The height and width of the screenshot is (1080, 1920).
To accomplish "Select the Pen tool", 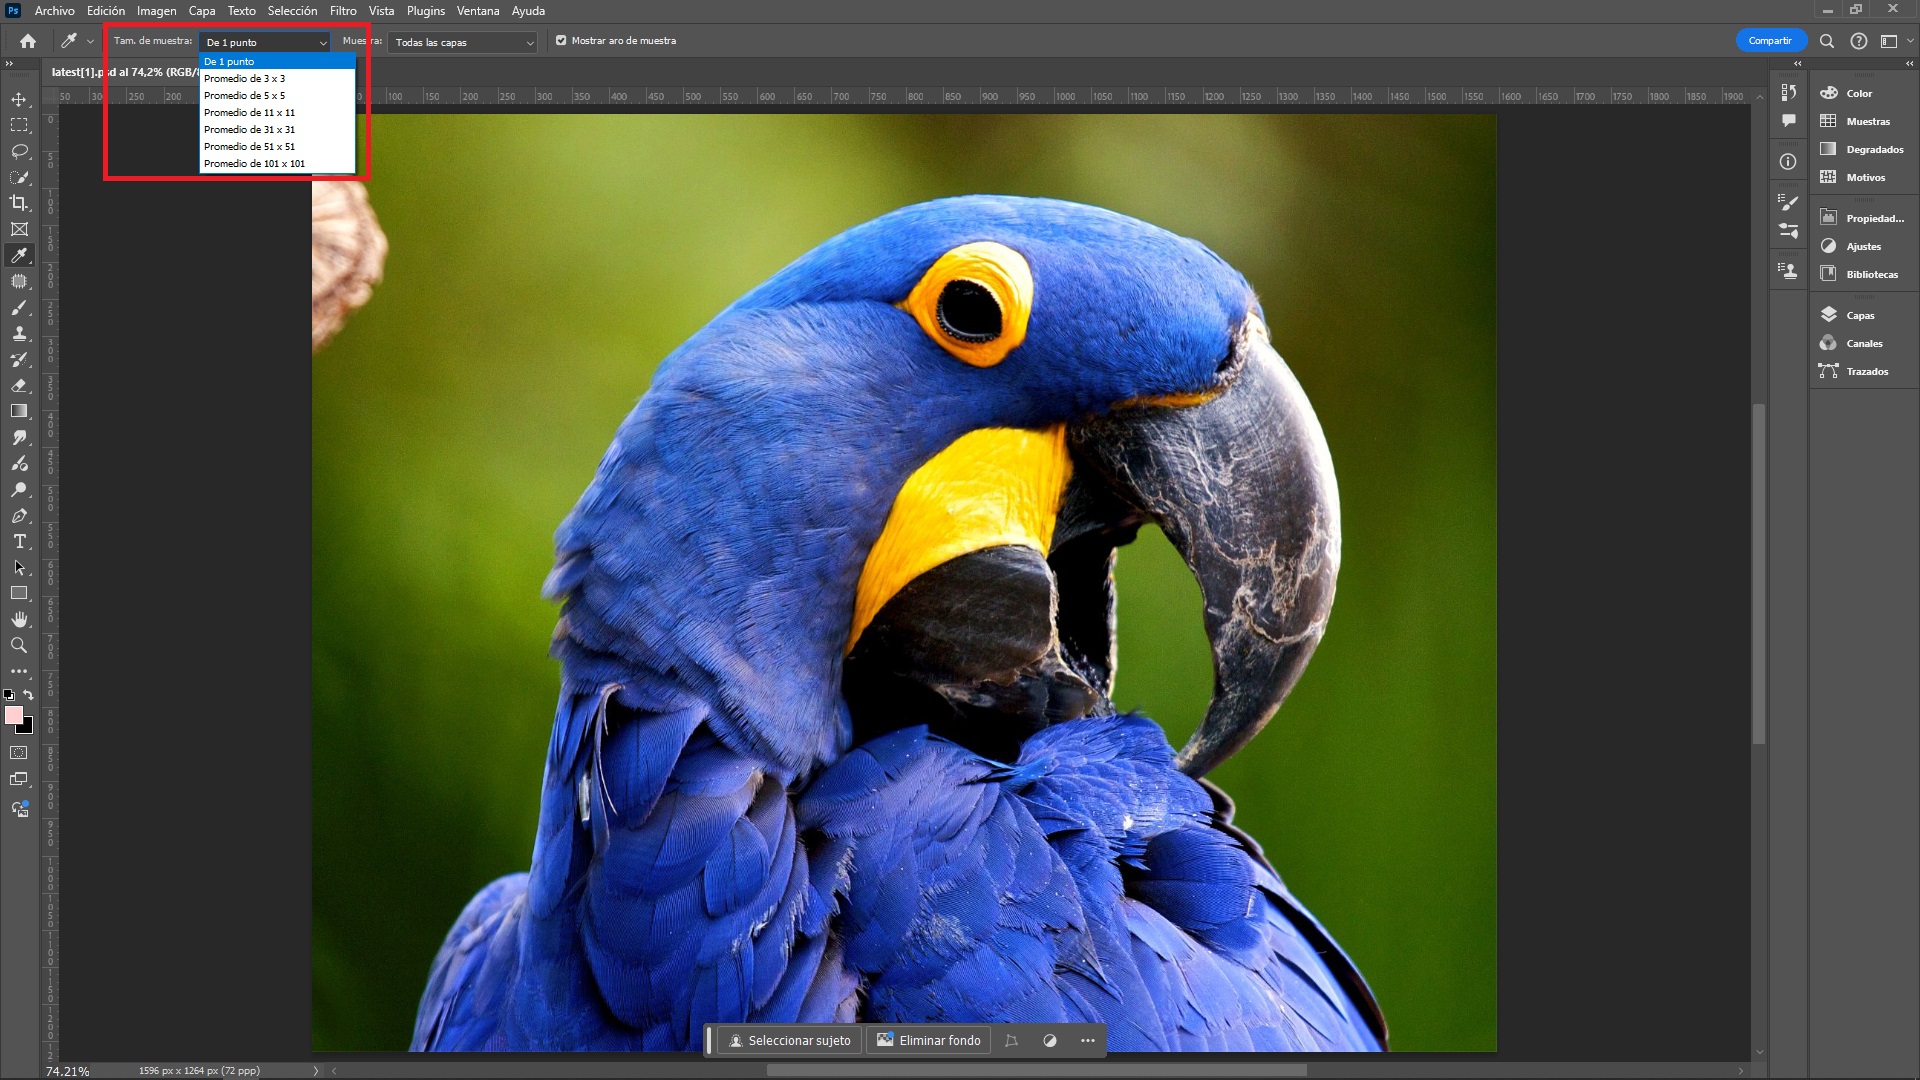I will [x=19, y=516].
